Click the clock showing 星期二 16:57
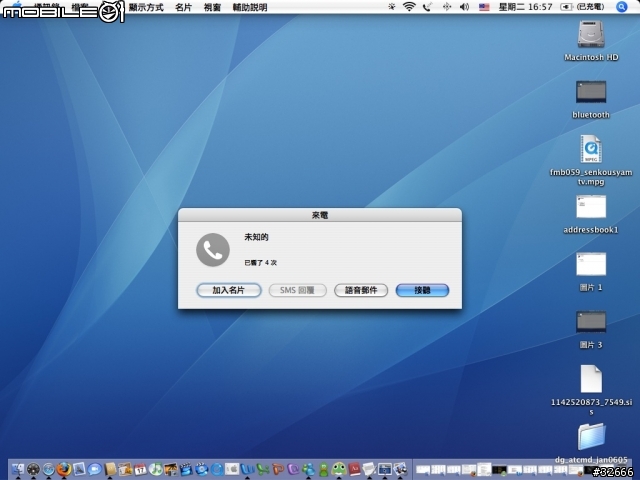640x480 pixels. [x=525, y=7]
